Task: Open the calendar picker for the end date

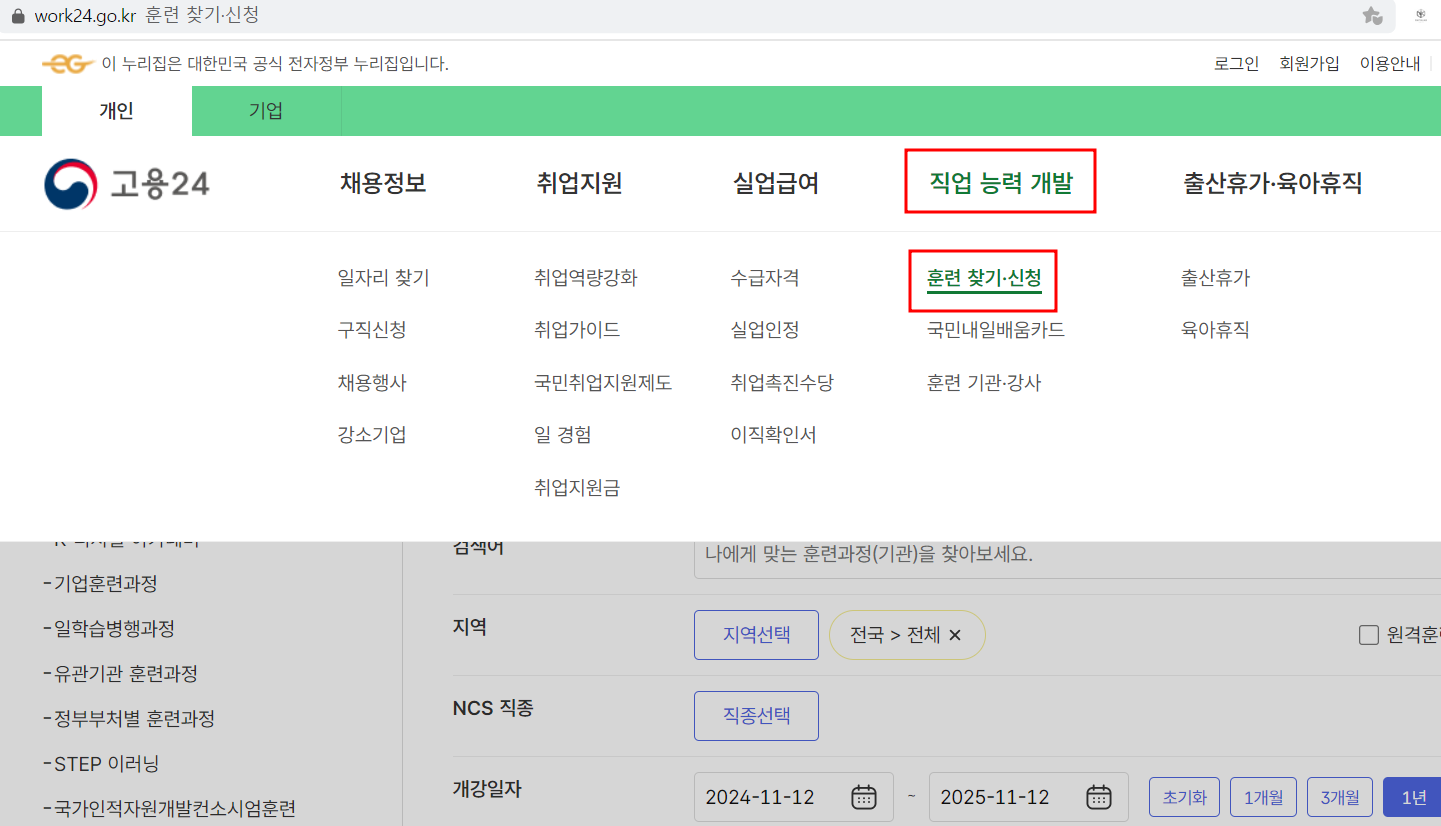Action: pos(1098,797)
